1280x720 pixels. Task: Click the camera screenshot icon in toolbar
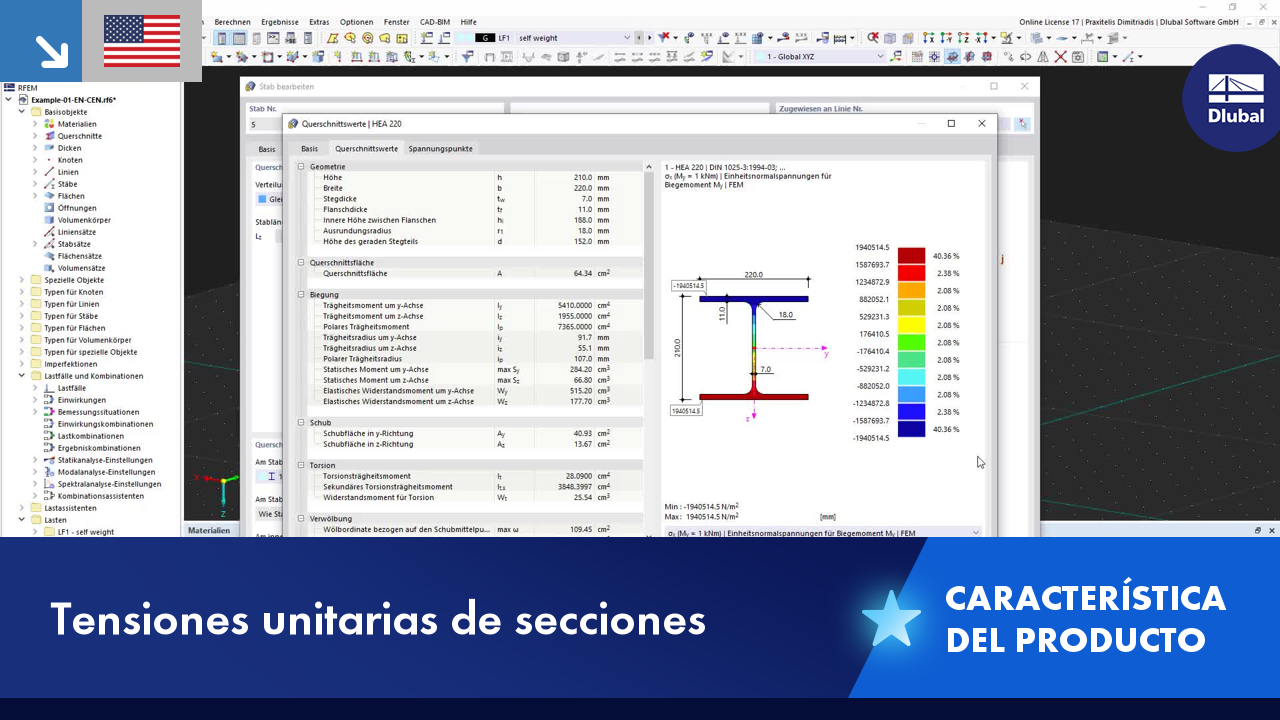coord(1078,57)
